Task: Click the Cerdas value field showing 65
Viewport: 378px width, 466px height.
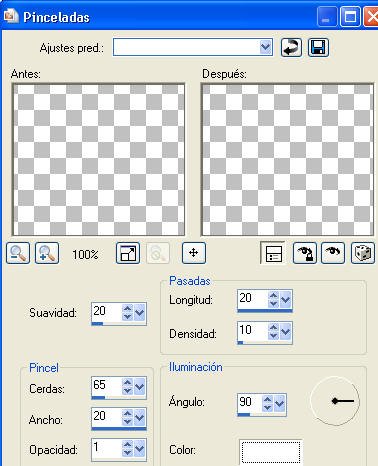Action: coord(107,386)
